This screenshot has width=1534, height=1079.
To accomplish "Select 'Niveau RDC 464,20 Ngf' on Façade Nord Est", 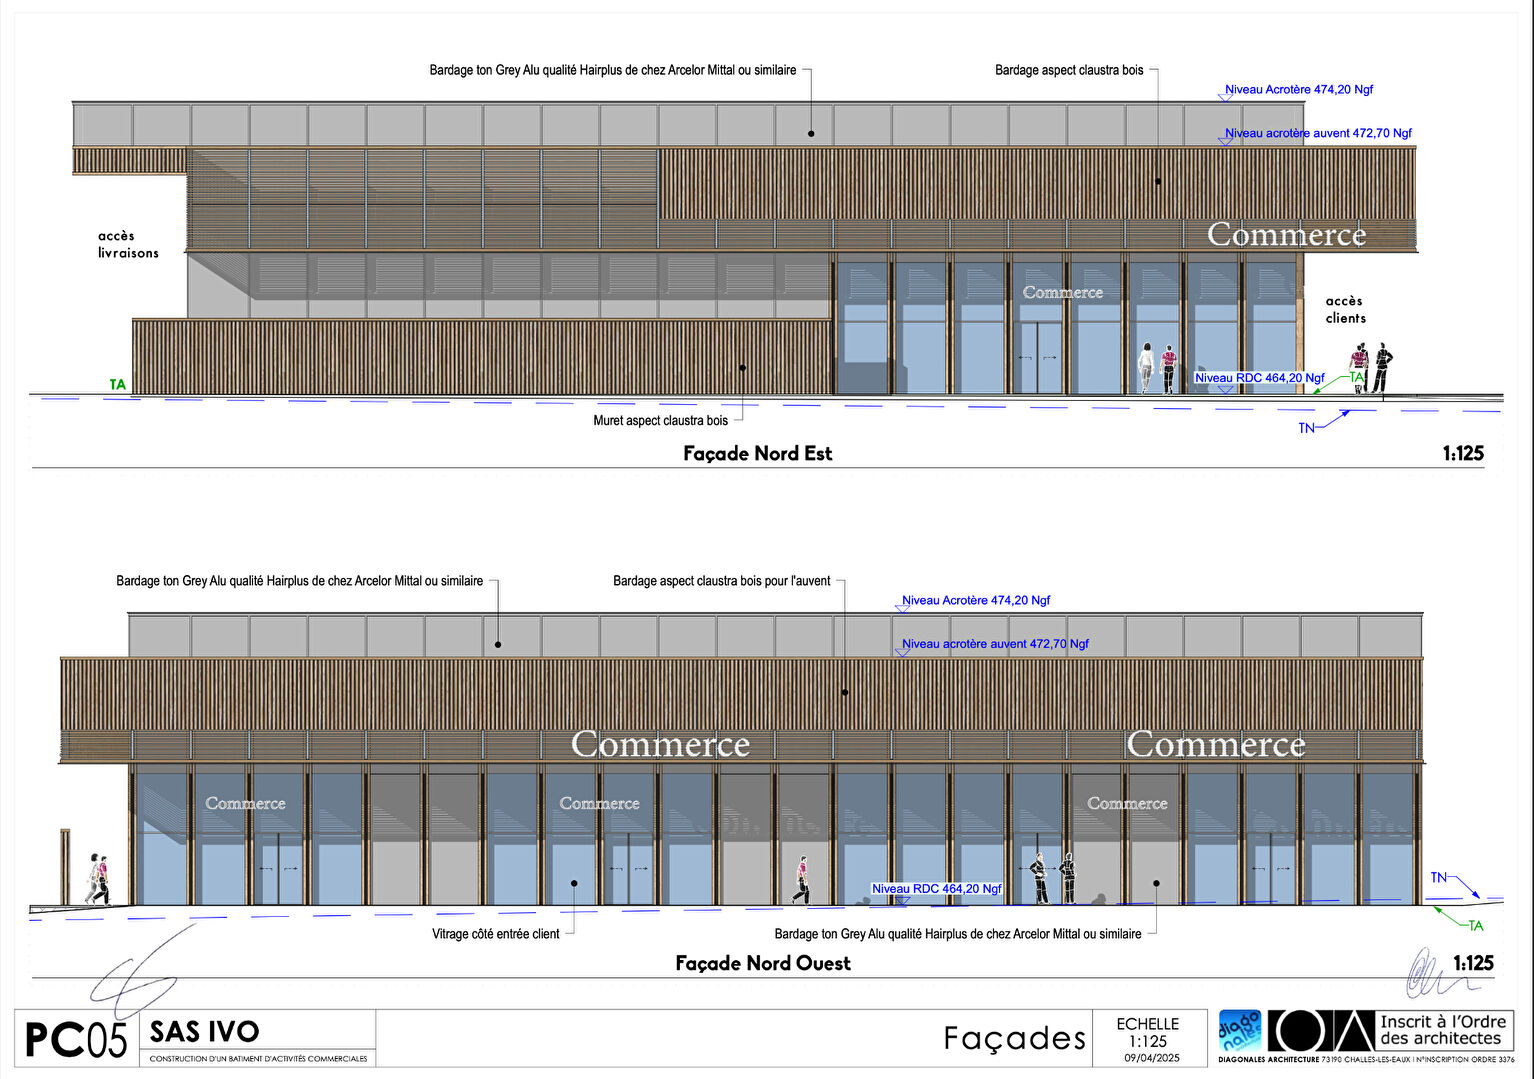I will 1260,378.
